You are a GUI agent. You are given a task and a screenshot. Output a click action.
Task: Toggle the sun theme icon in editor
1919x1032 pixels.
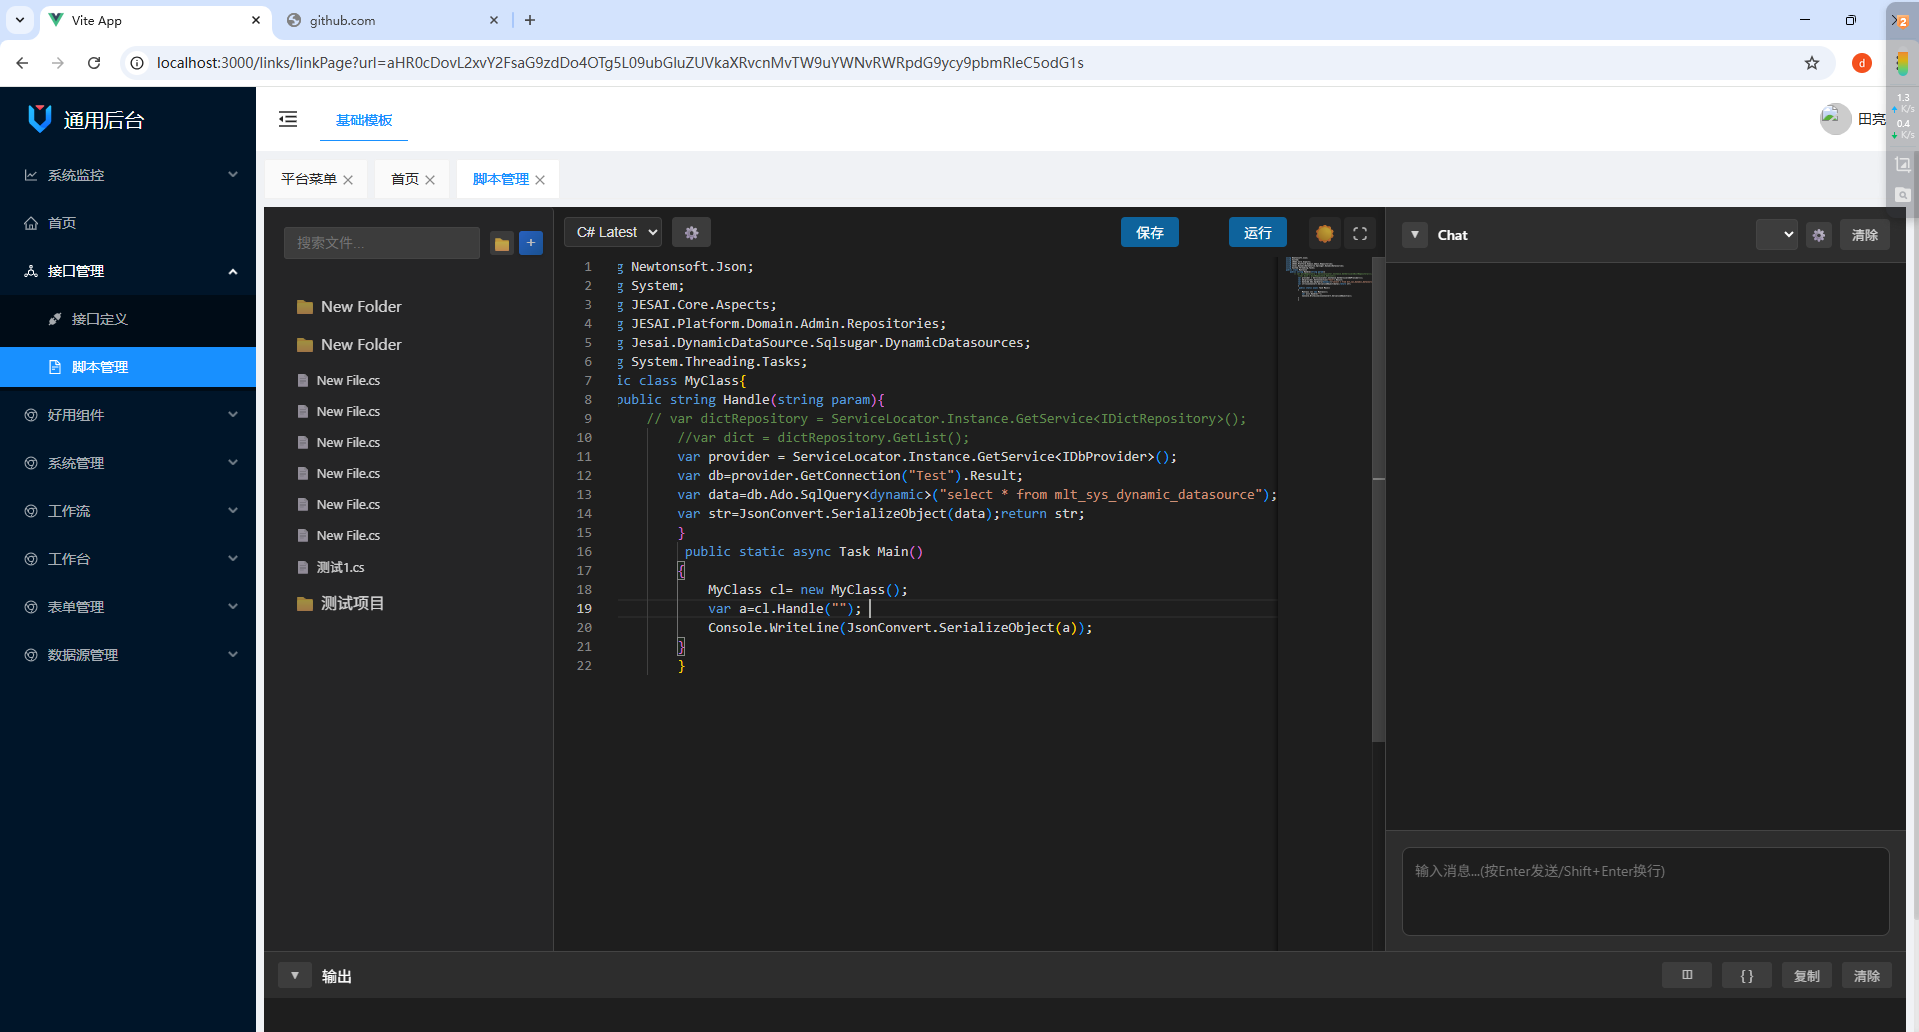[1325, 233]
